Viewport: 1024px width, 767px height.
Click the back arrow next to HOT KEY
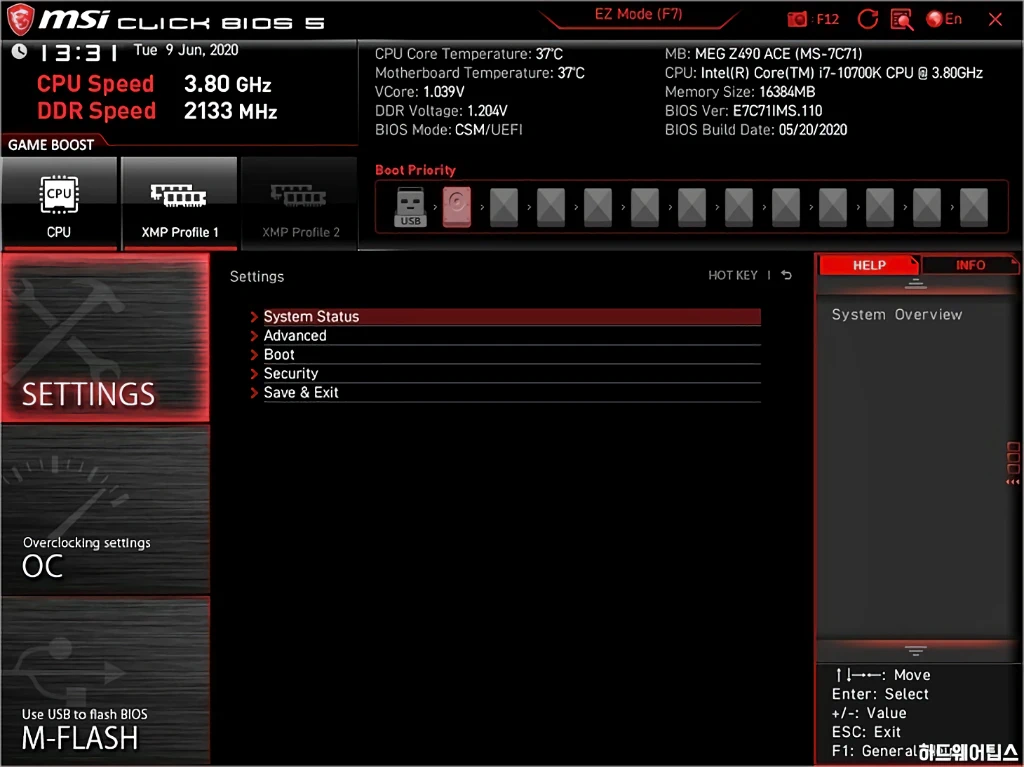[787, 276]
